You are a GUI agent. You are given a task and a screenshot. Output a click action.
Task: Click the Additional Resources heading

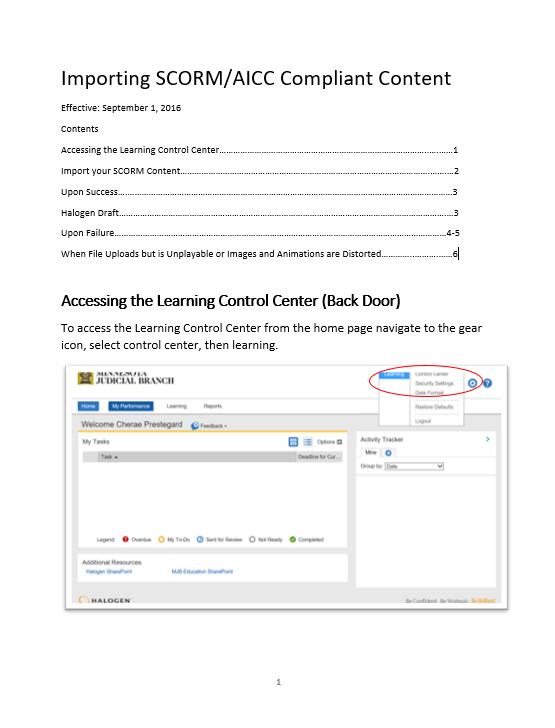[111, 562]
